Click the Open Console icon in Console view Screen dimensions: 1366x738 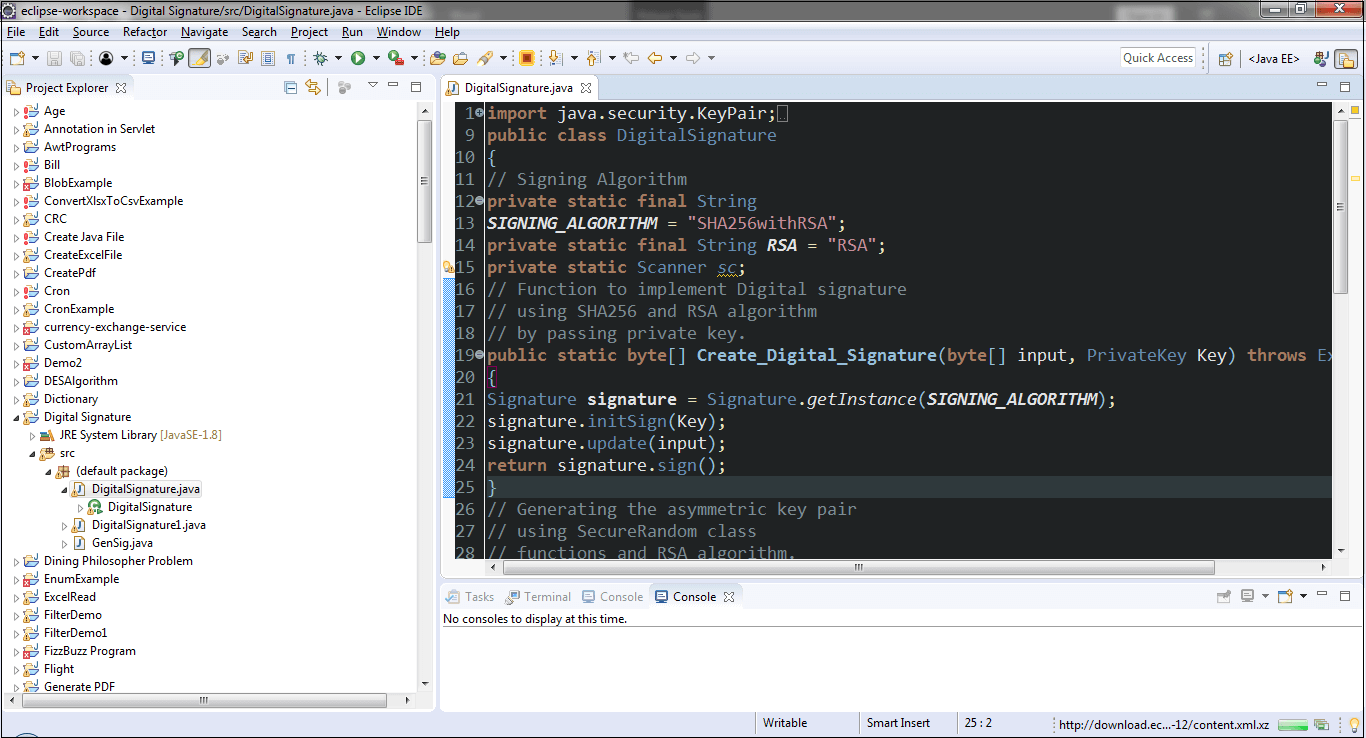click(1284, 596)
